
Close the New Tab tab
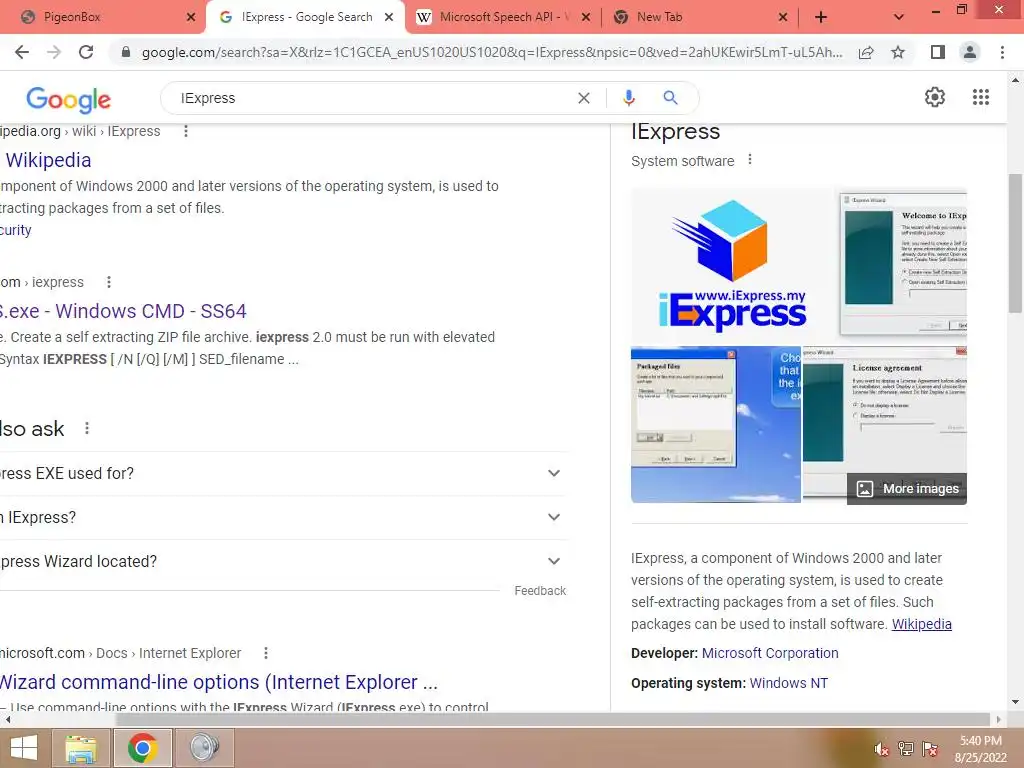coord(783,17)
